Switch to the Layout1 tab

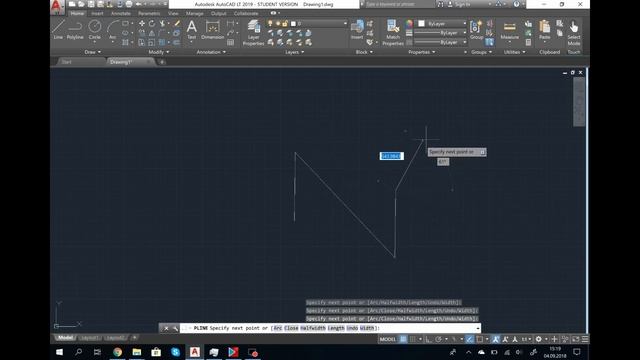[x=89, y=338]
